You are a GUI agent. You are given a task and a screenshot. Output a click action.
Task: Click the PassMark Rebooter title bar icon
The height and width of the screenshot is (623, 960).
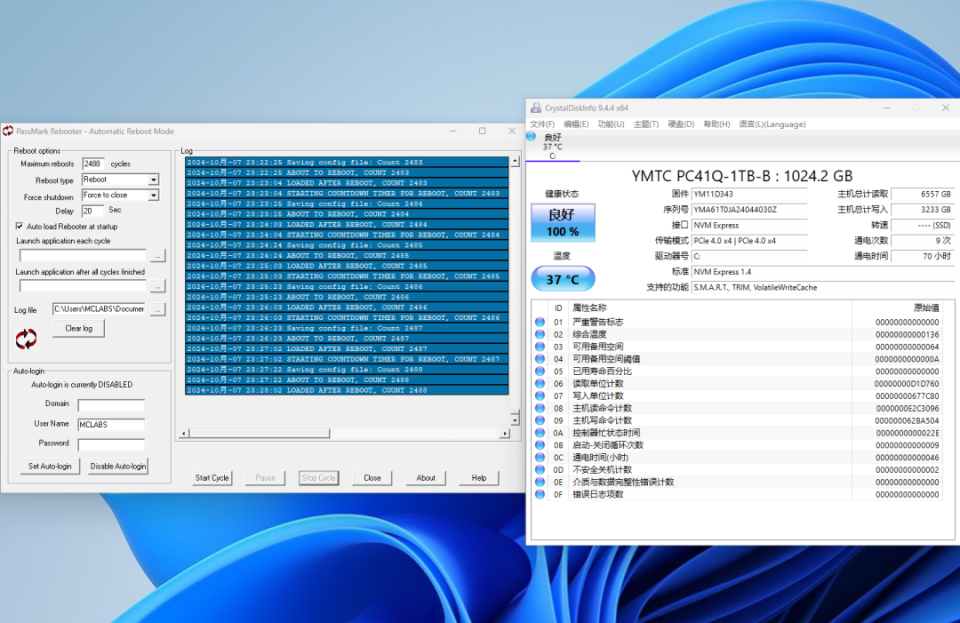coord(8,131)
